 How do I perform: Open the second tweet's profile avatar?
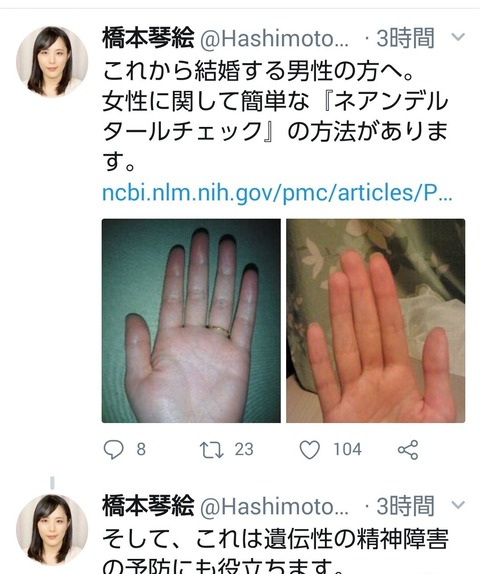click(x=52, y=530)
